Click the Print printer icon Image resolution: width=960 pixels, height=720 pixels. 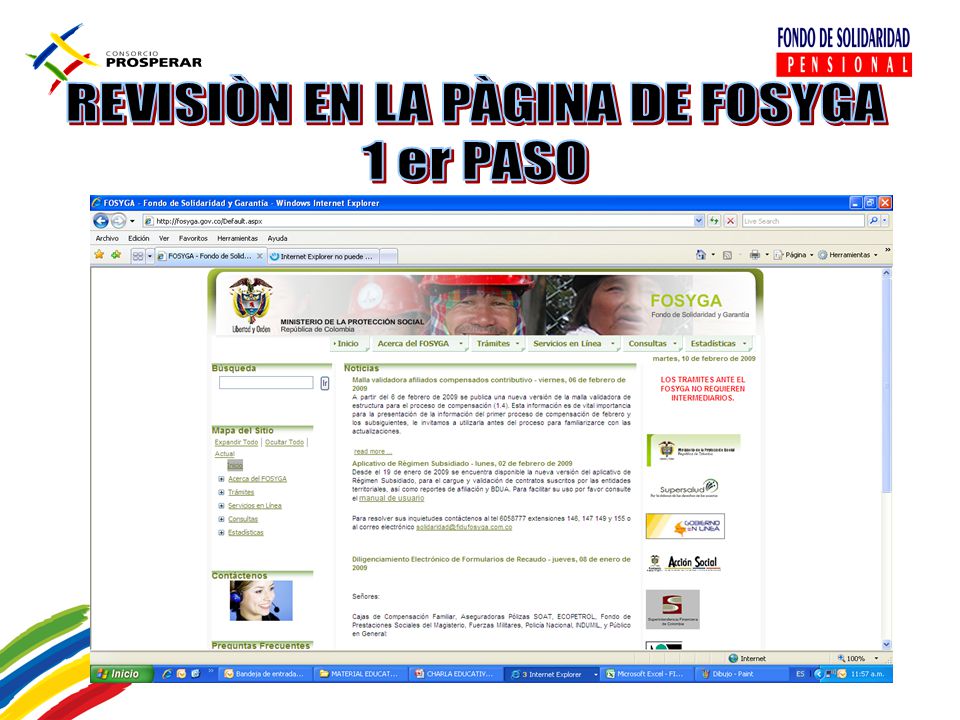tap(755, 255)
